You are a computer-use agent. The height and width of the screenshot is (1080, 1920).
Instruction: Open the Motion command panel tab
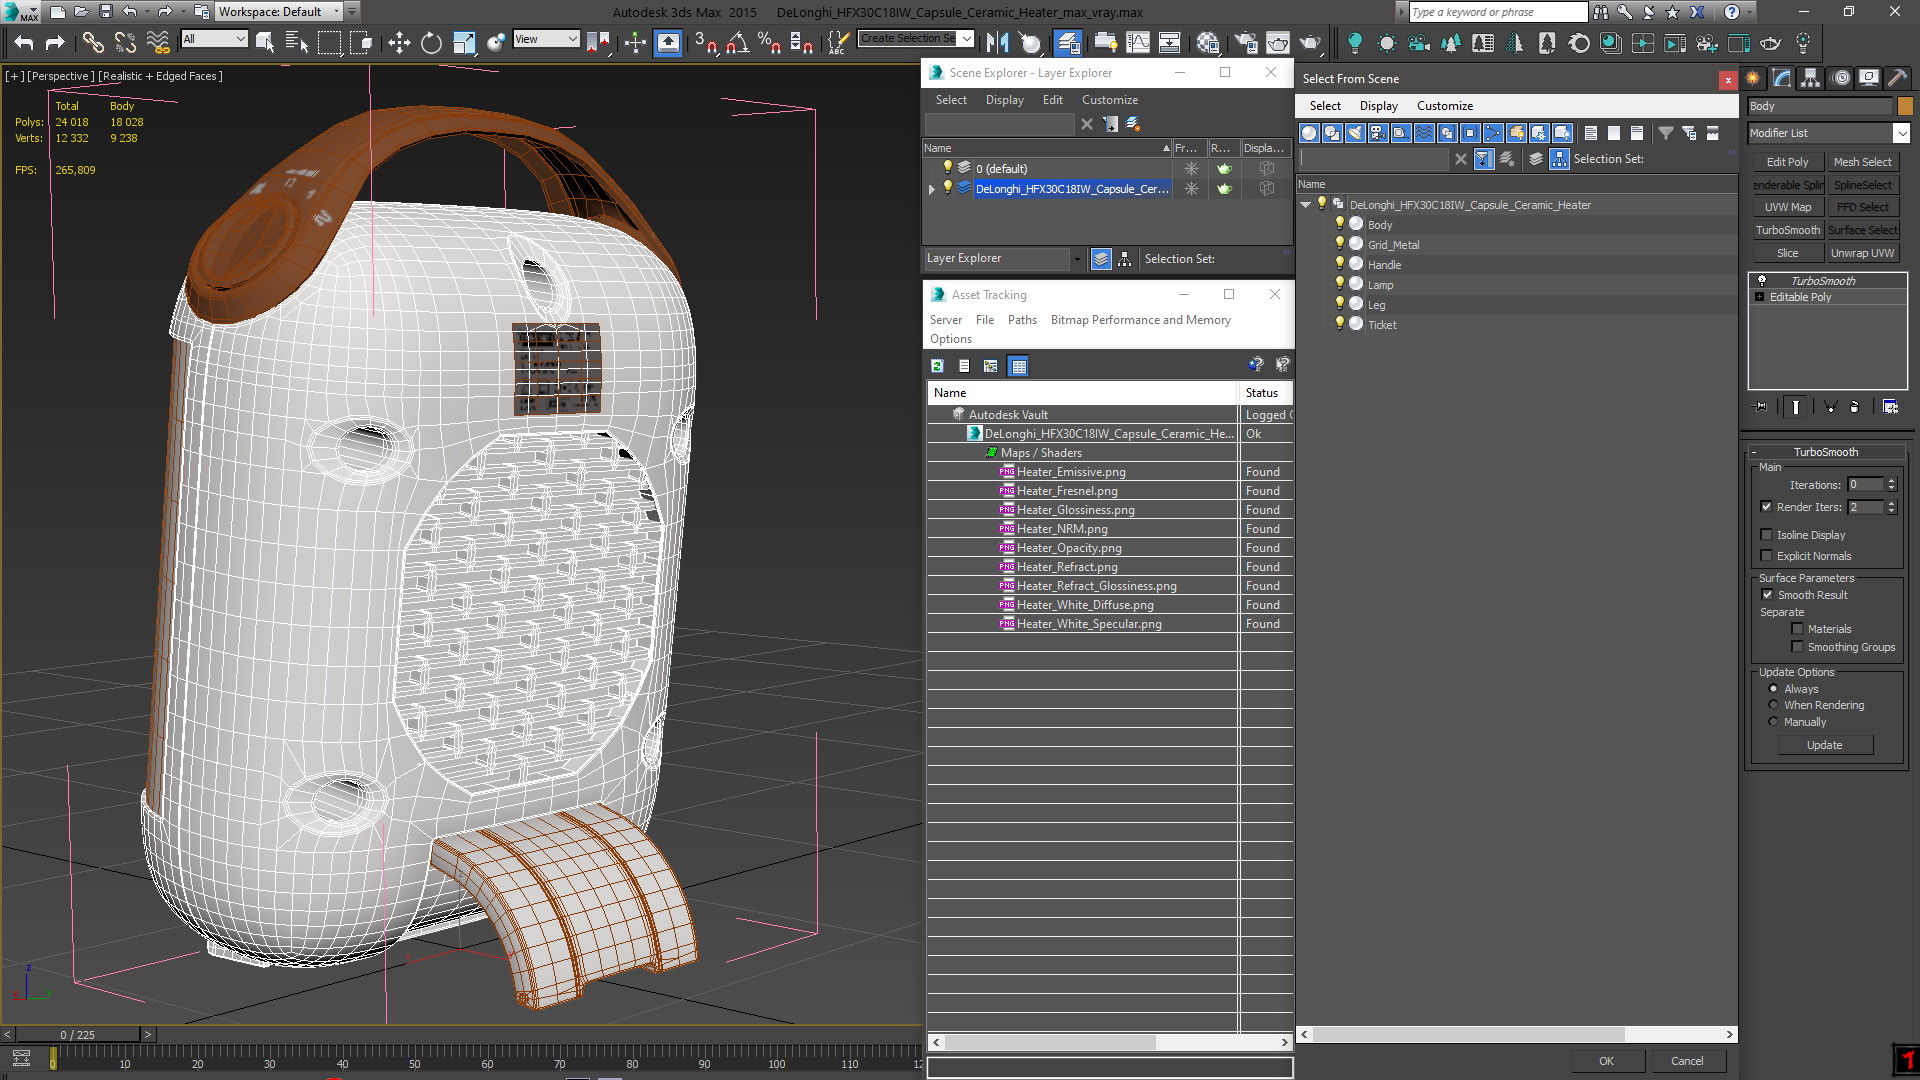[1840, 78]
